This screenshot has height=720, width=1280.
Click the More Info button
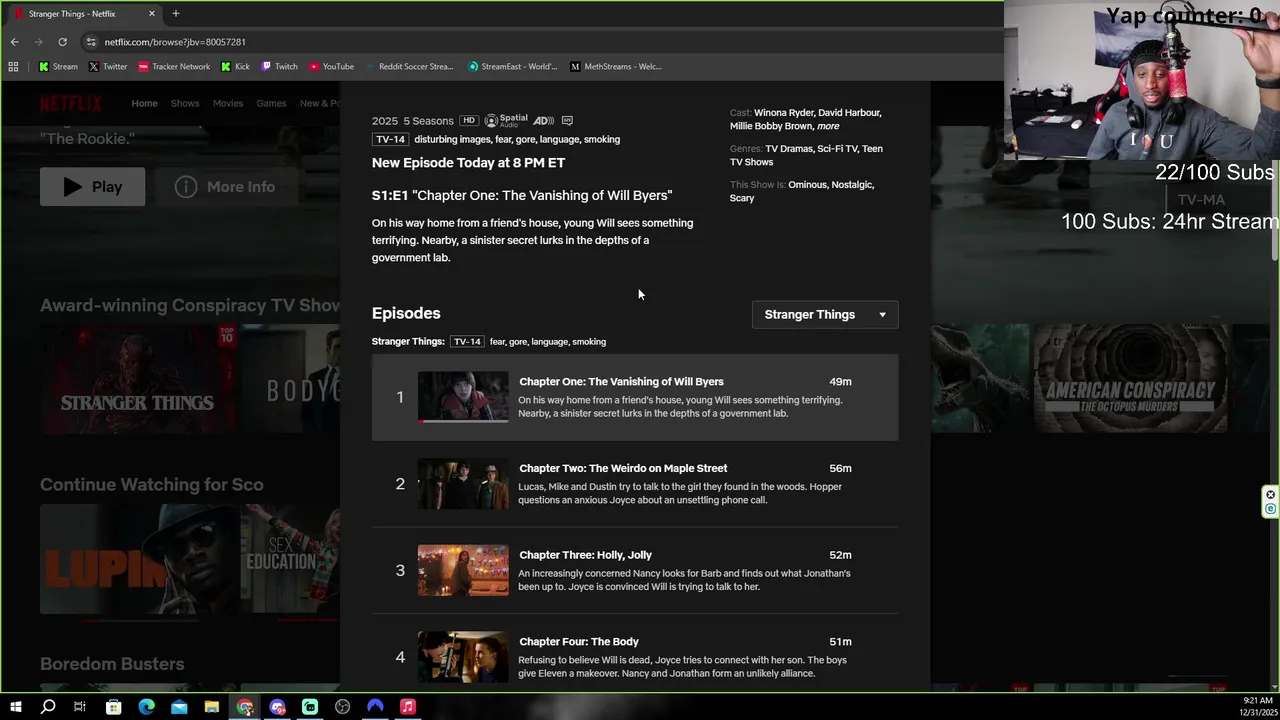pos(226,187)
